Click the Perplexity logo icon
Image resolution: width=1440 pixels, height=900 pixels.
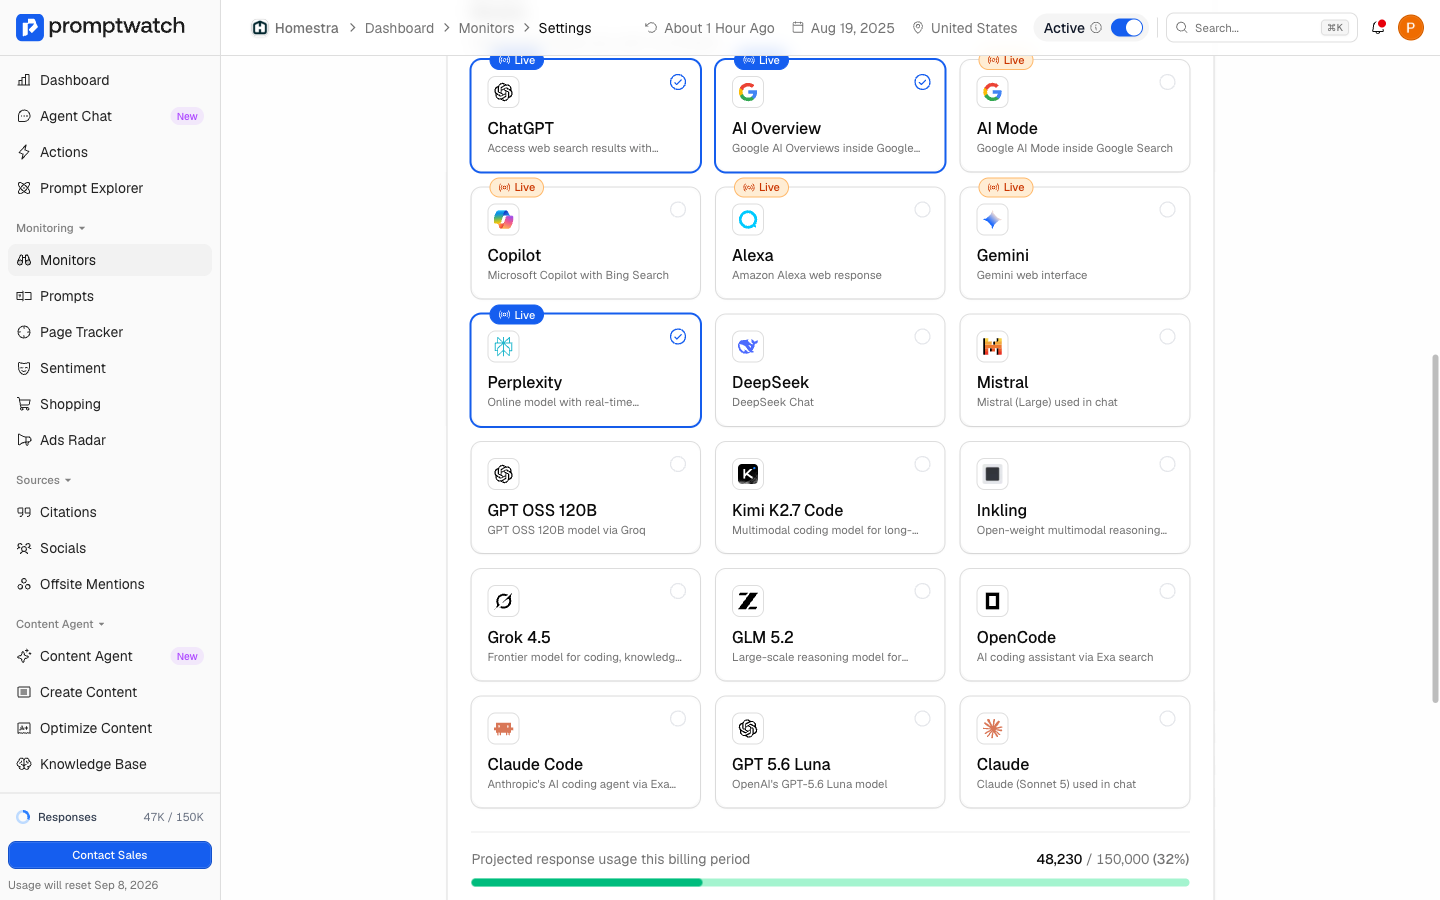(x=503, y=346)
